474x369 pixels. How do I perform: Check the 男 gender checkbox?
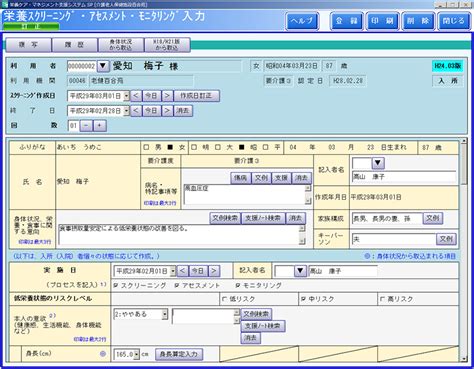tap(146, 147)
